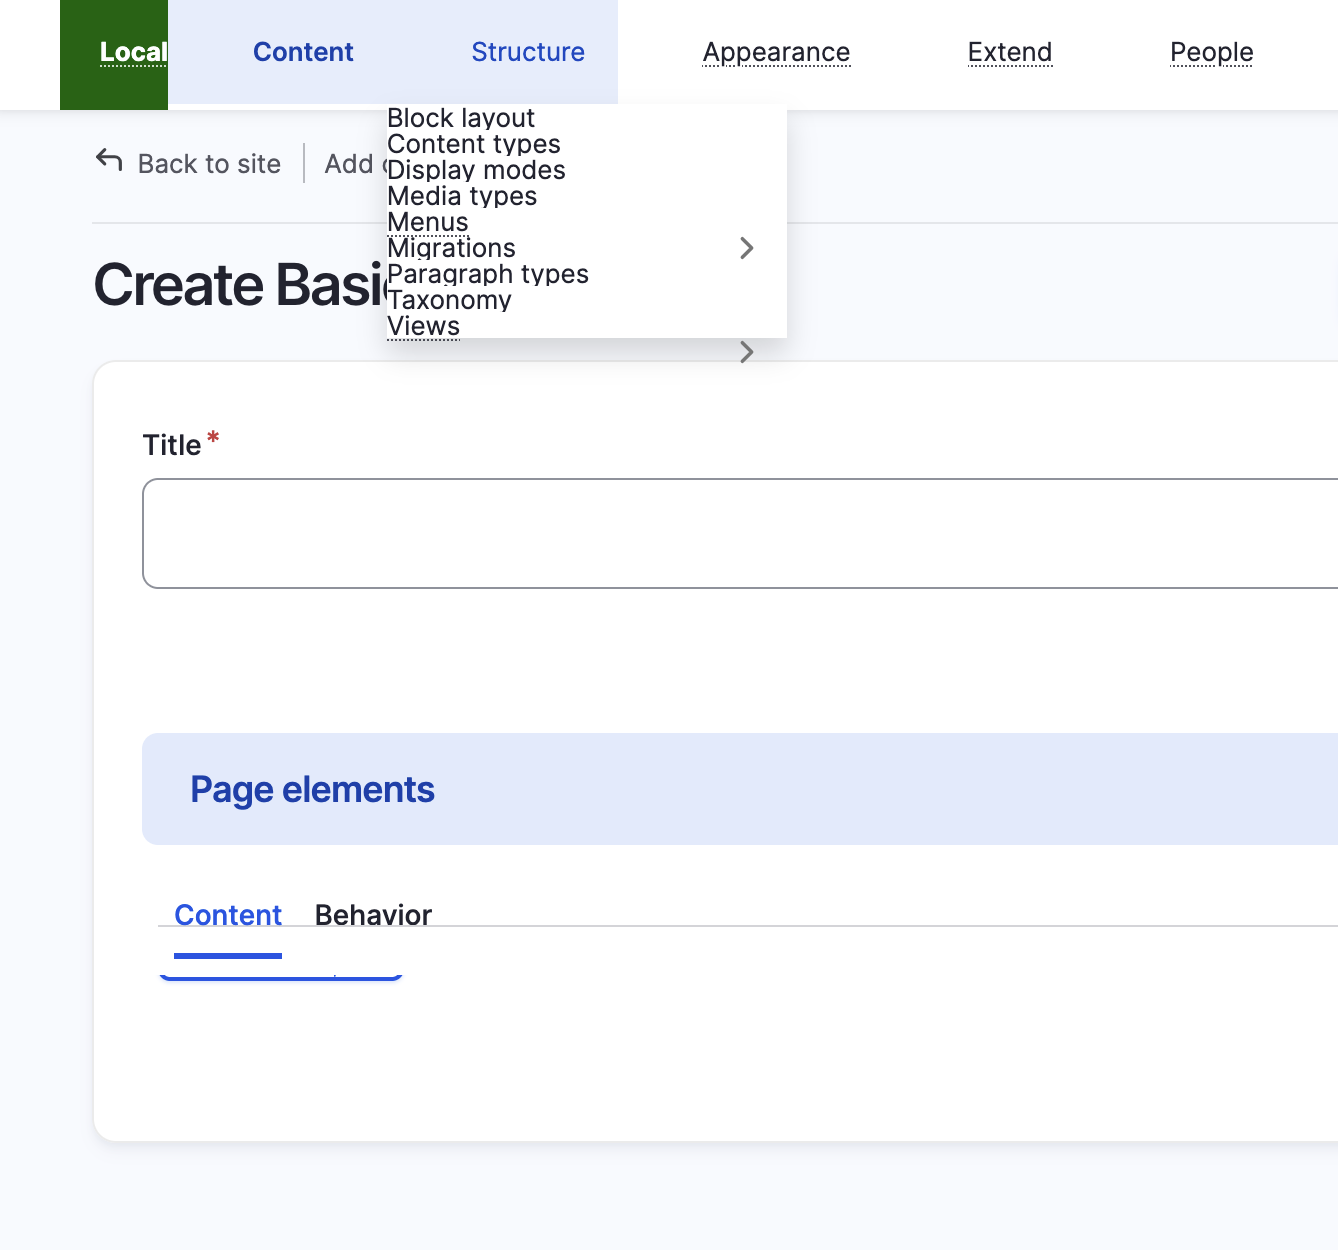This screenshot has height=1250, width=1338.
Task: Select Paragraph types from the dropdown
Action: click(488, 274)
